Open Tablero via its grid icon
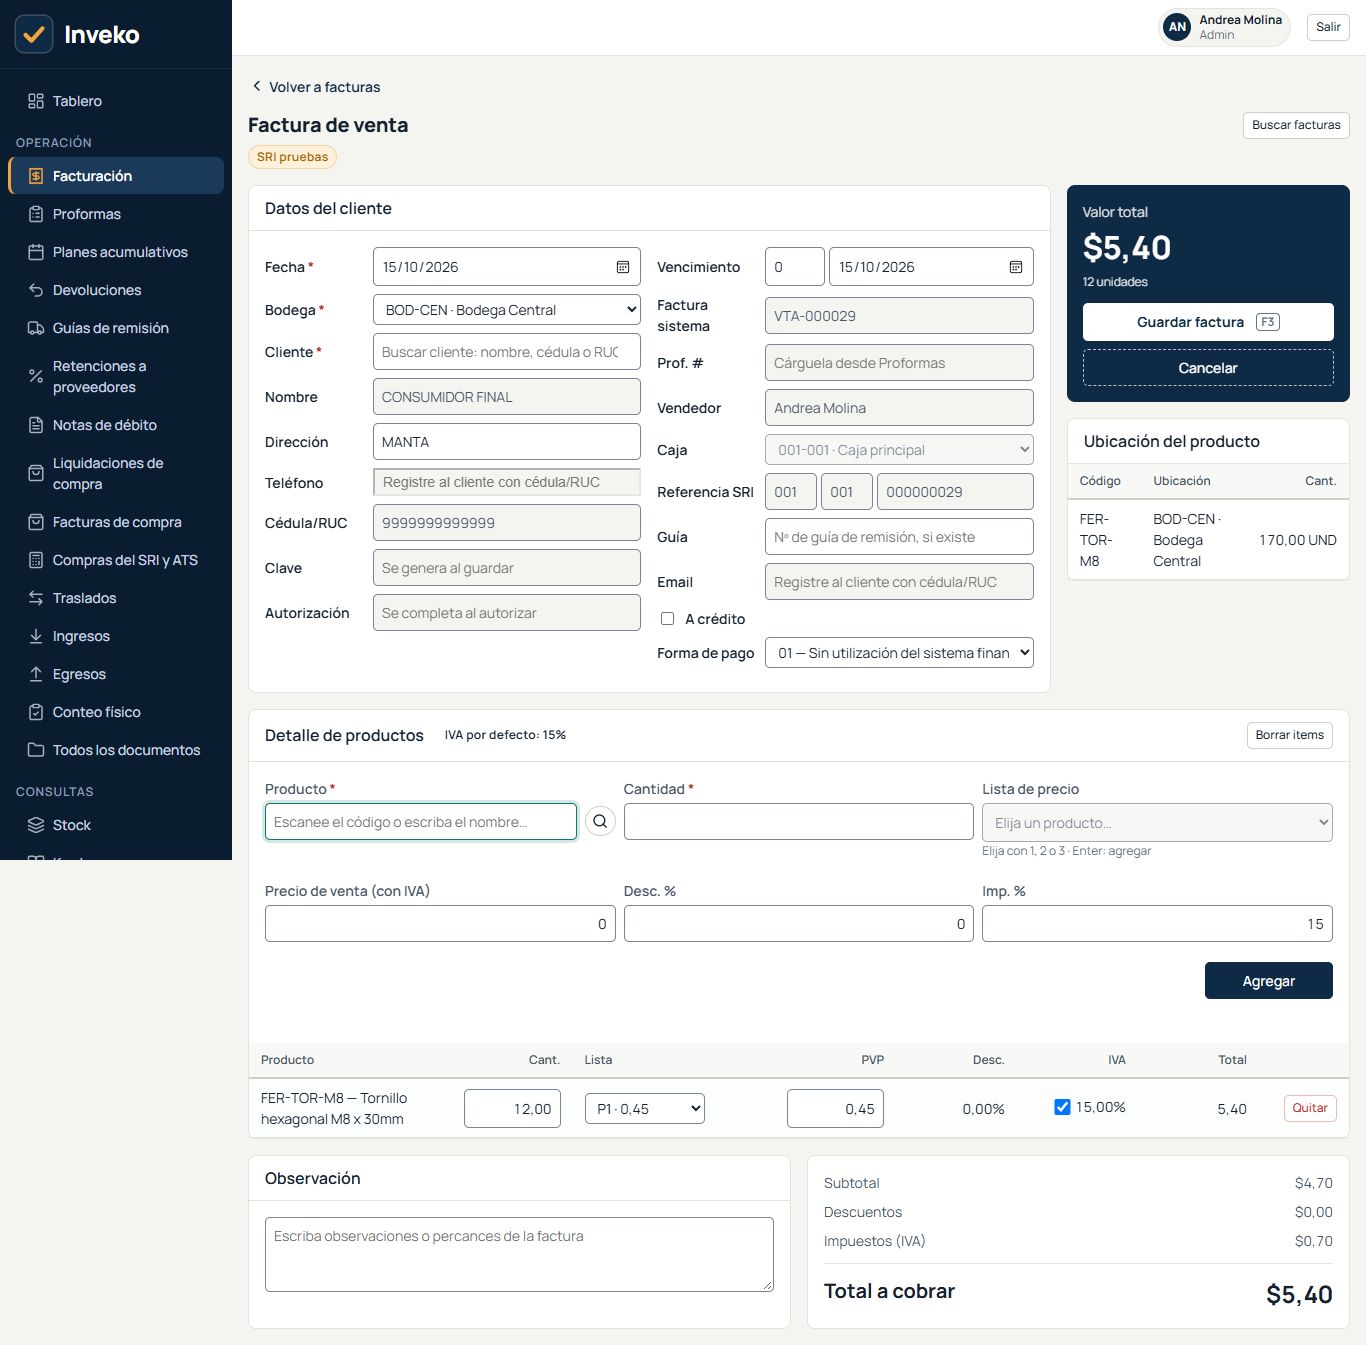Viewport: 1366px width, 1345px height. coord(36,101)
